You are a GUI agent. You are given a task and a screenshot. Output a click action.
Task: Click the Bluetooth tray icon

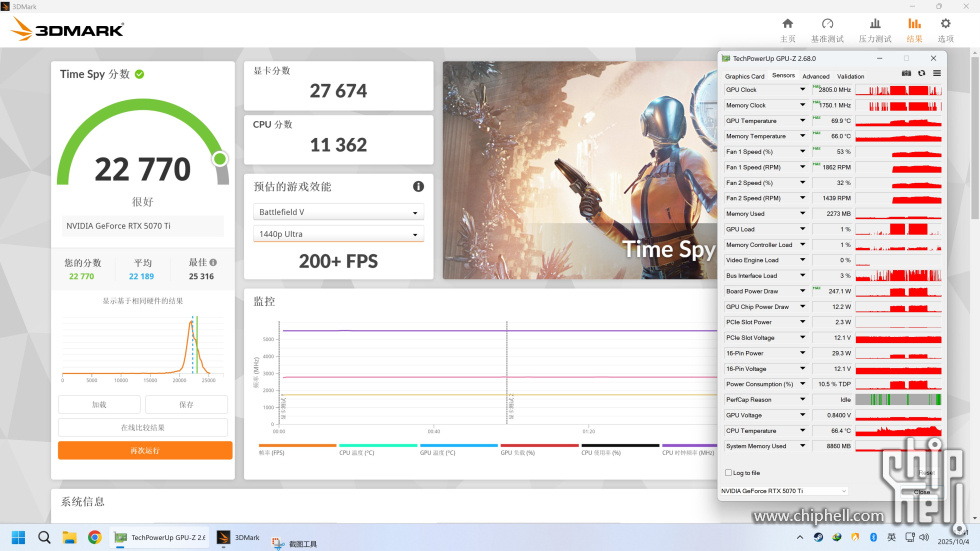click(x=874, y=537)
